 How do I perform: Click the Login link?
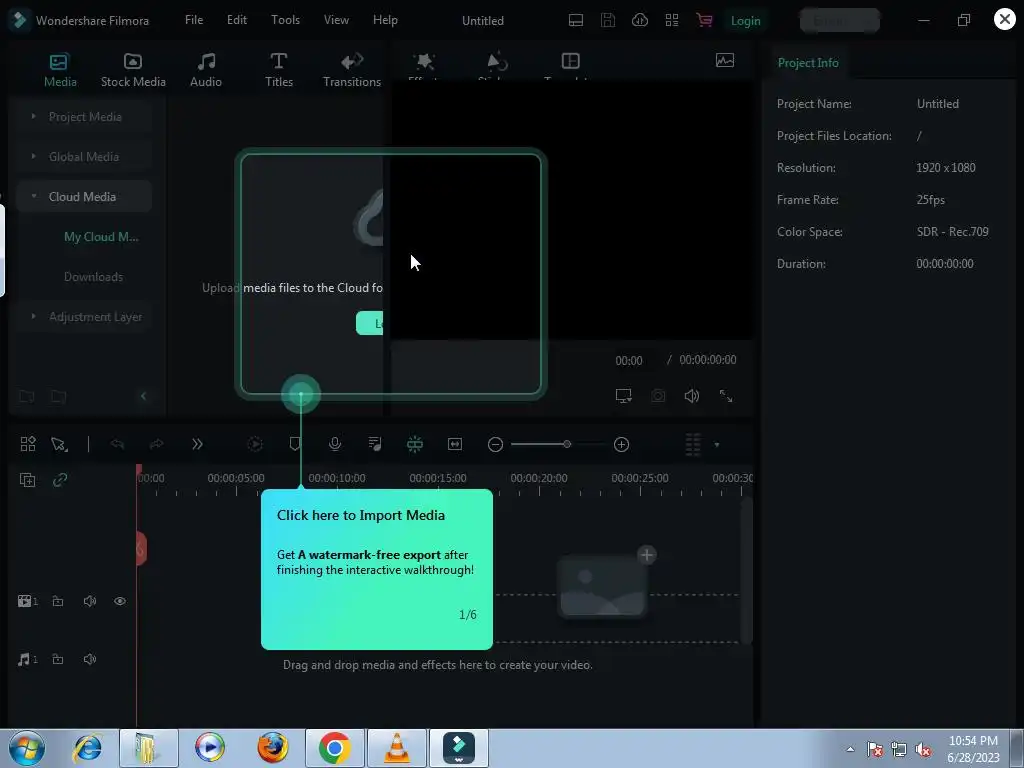pyautogui.click(x=746, y=21)
